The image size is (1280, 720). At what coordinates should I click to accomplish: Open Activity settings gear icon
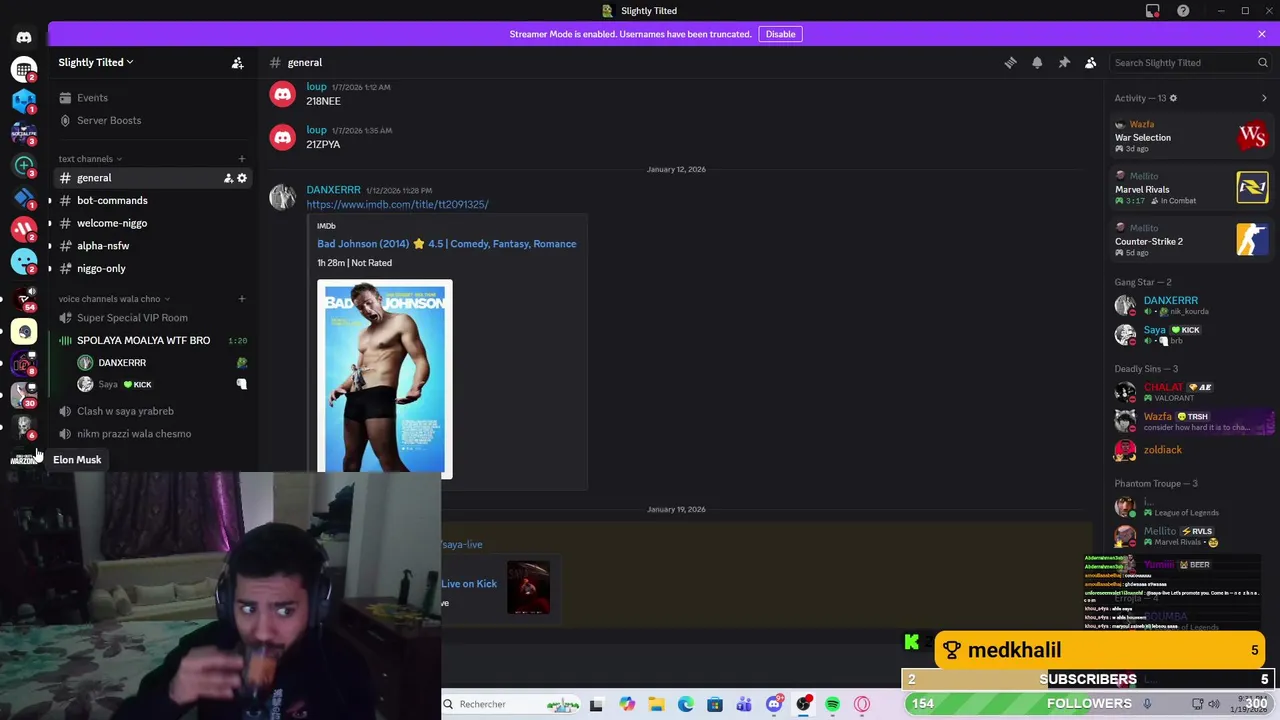[1173, 98]
